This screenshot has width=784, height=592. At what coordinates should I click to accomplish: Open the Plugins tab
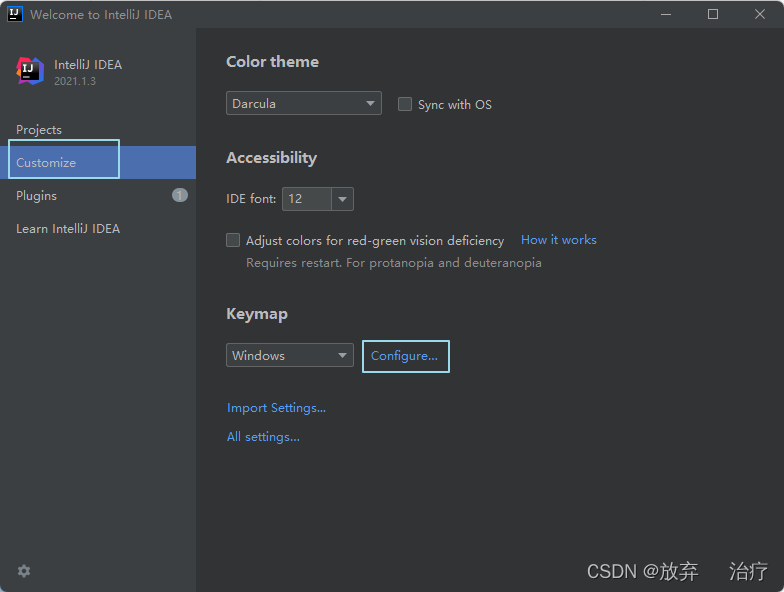coord(36,196)
